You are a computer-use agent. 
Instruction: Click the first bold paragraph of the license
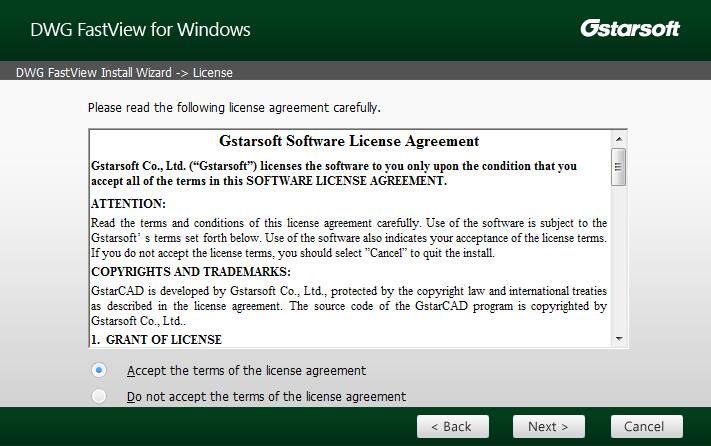coord(334,173)
